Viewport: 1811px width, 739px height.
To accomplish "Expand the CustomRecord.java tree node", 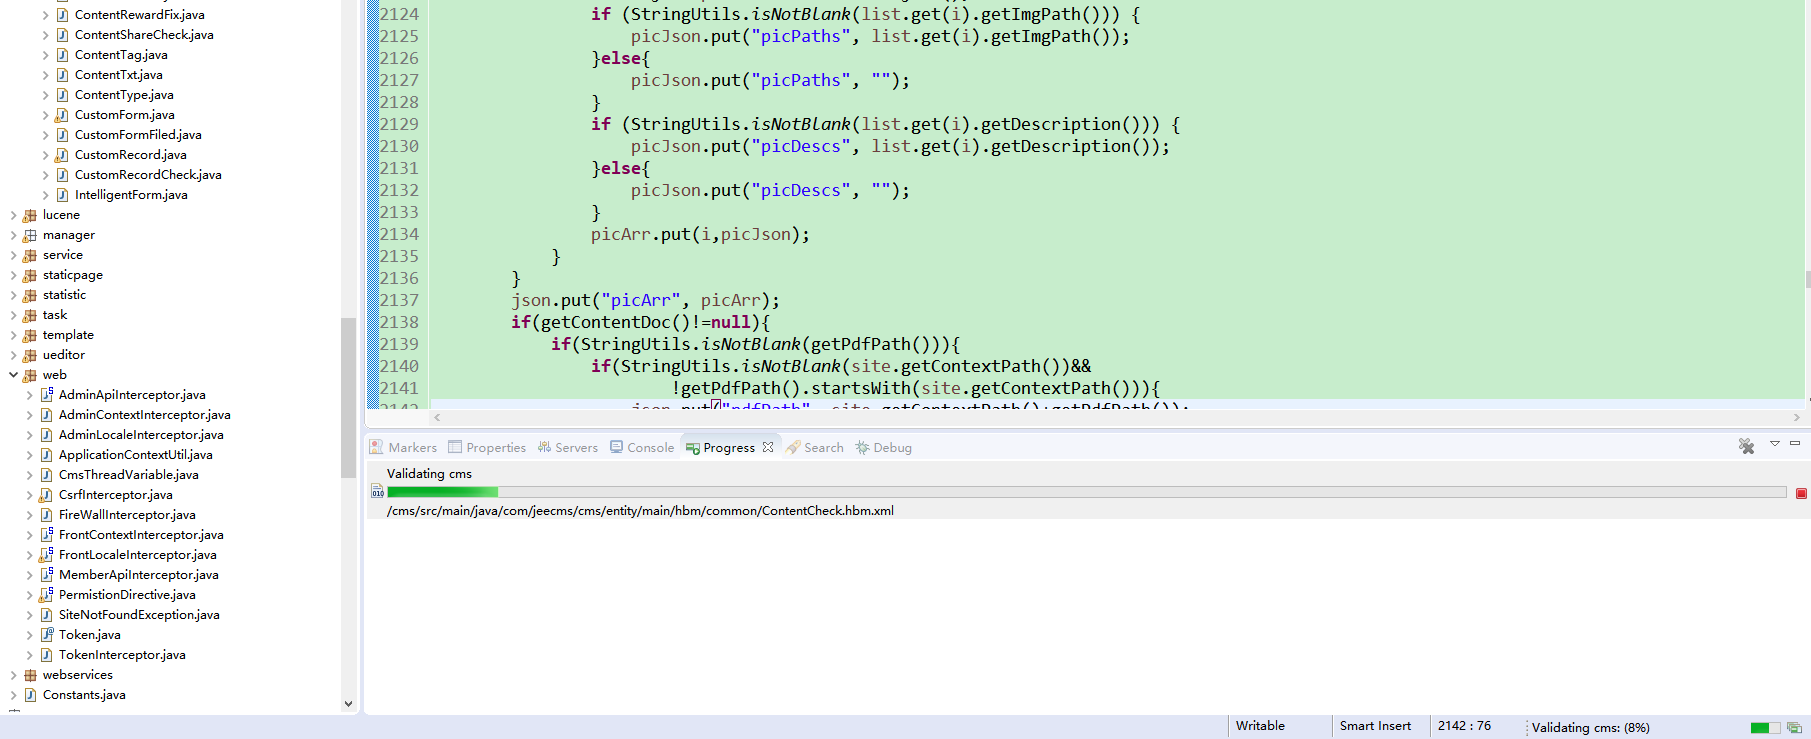I will click(45, 155).
